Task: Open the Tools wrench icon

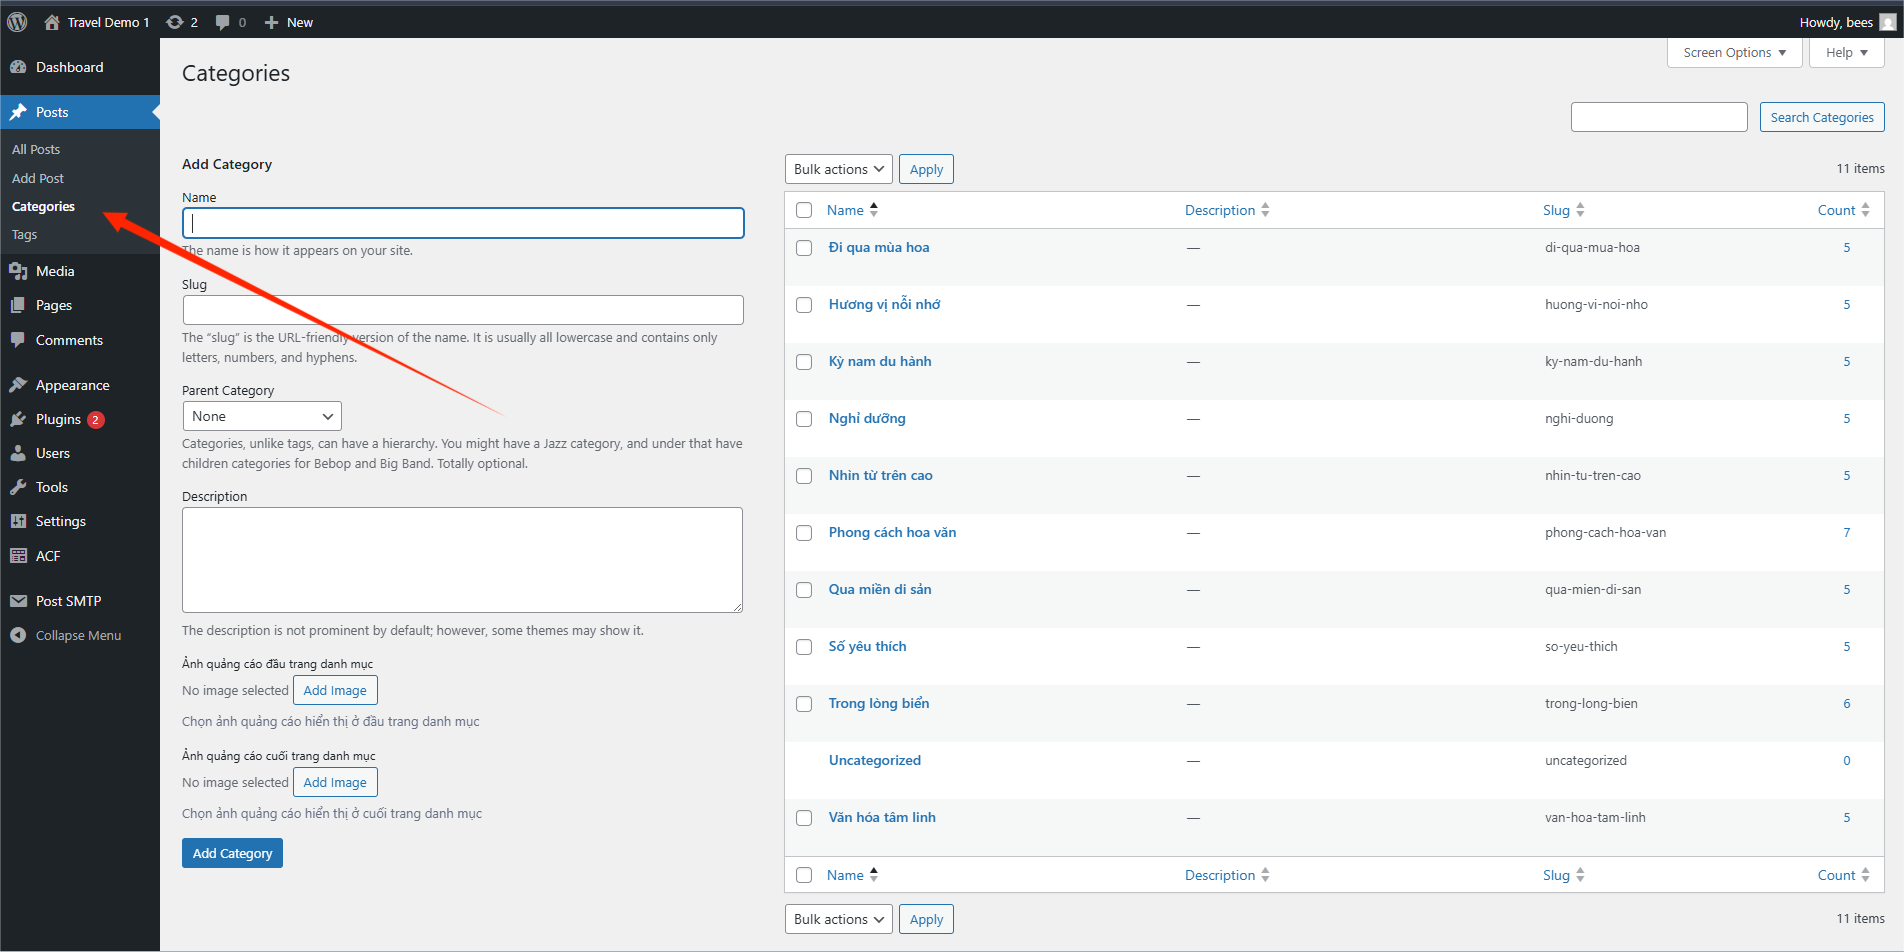Action: [18, 487]
